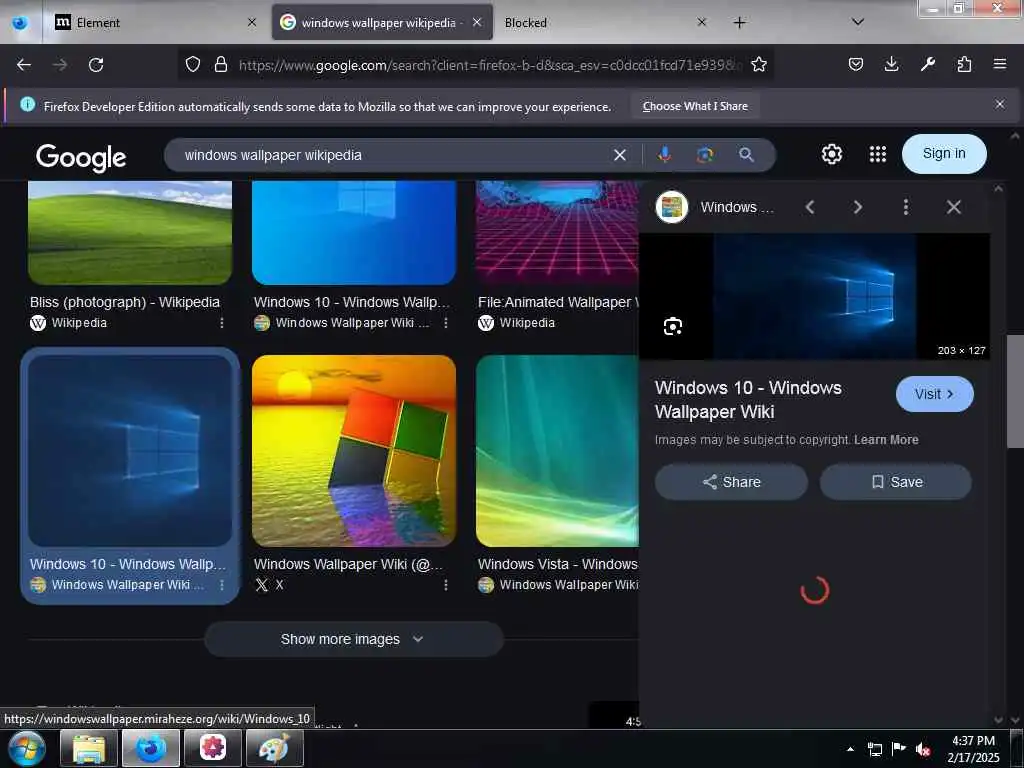
Task: Close the image preview panel
Action: click(x=953, y=207)
